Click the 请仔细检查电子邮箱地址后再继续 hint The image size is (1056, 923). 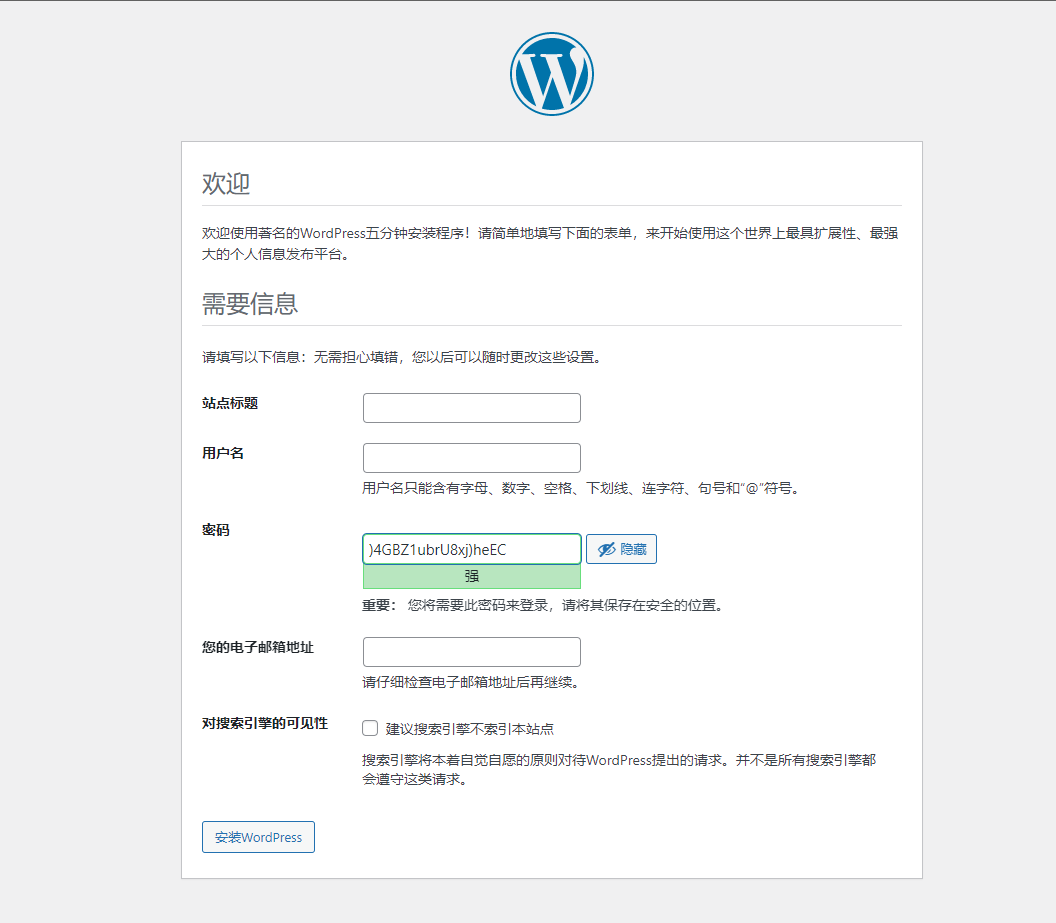coord(471,682)
